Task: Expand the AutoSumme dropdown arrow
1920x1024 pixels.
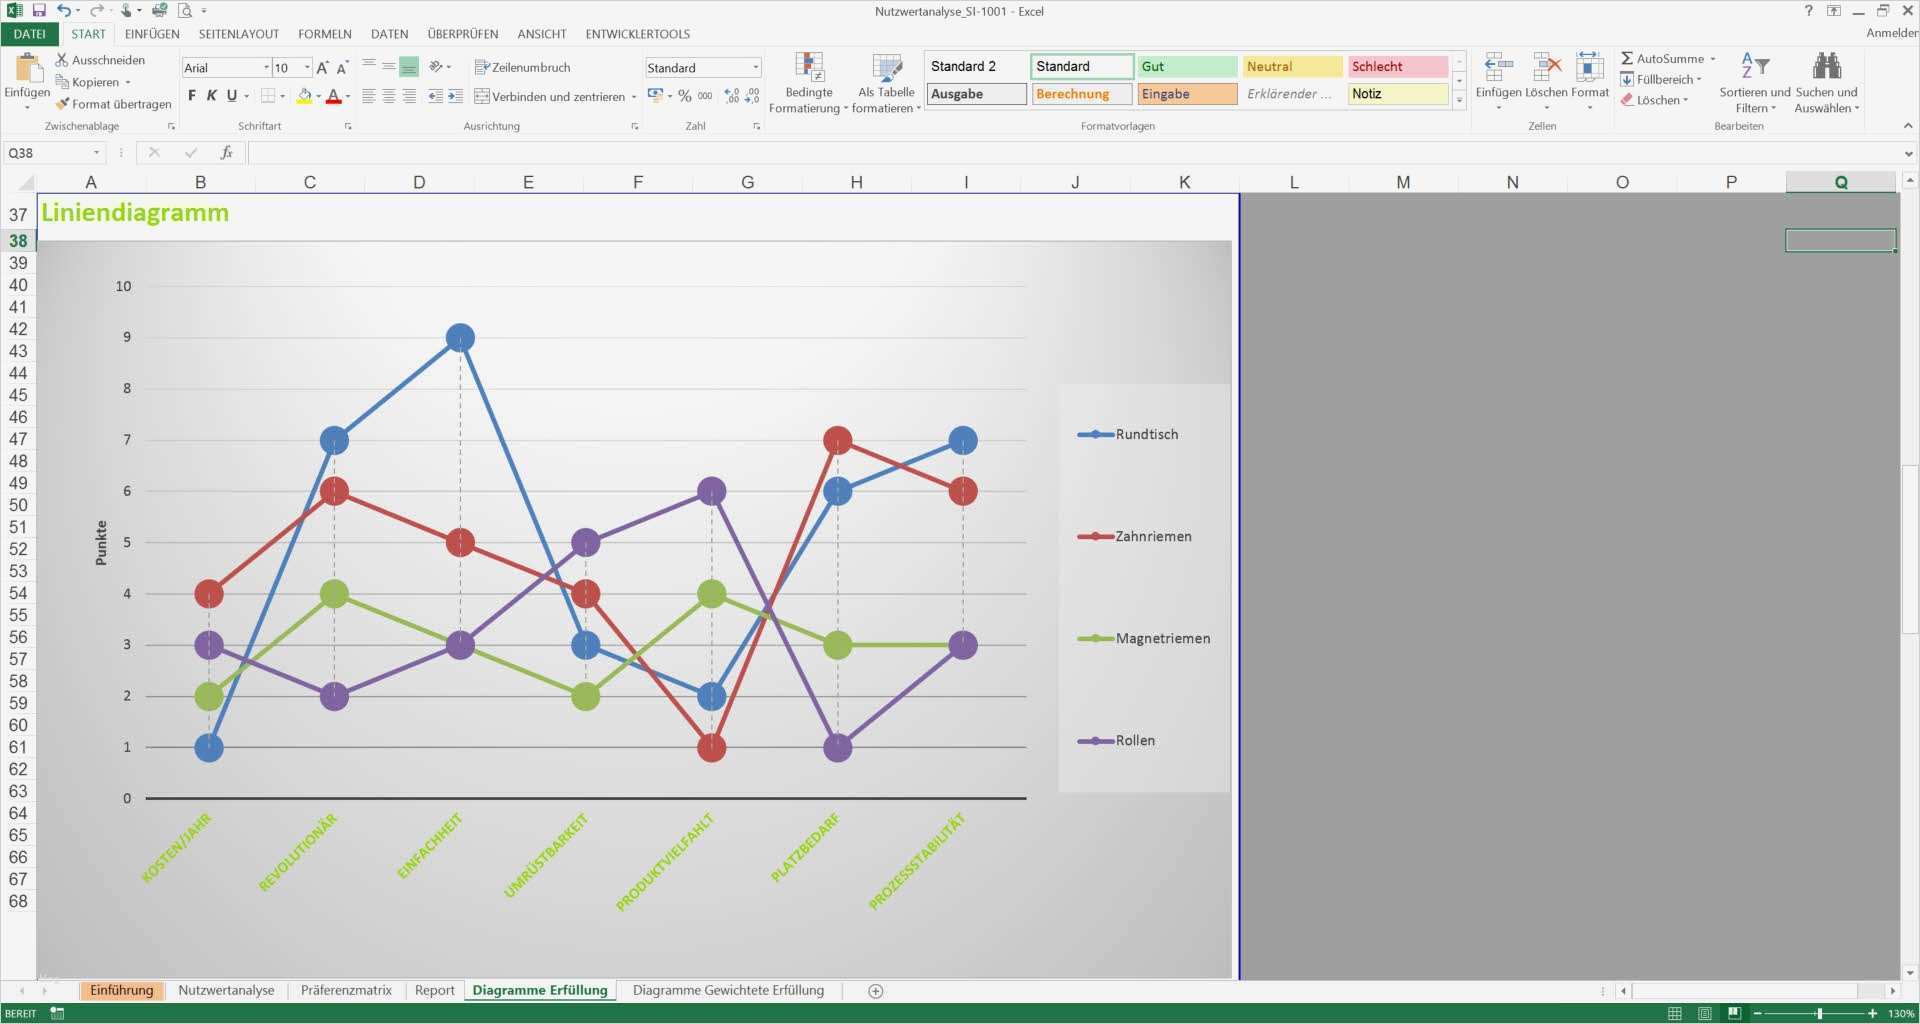Action: pos(1712,59)
